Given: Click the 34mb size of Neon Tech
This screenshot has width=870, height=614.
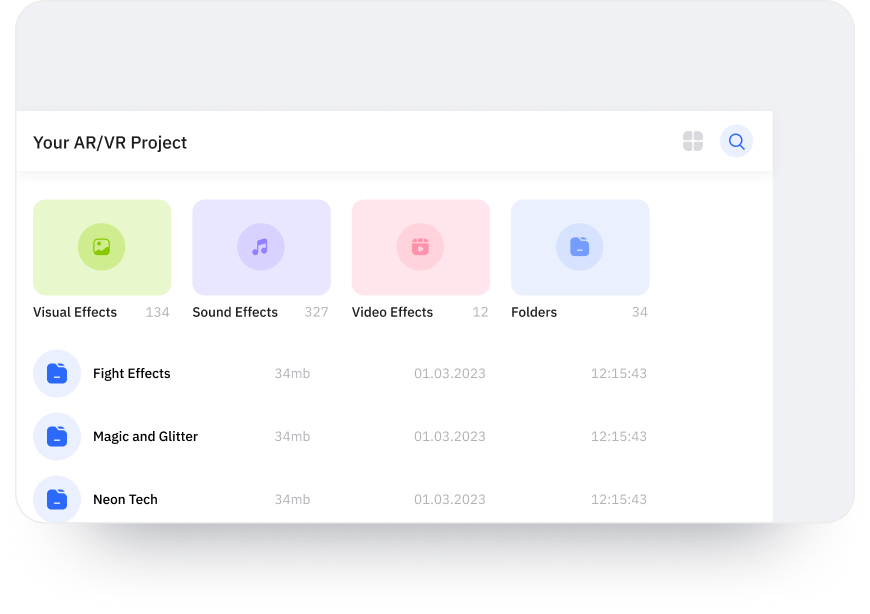Looking at the screenshot, I should [292, 499].
